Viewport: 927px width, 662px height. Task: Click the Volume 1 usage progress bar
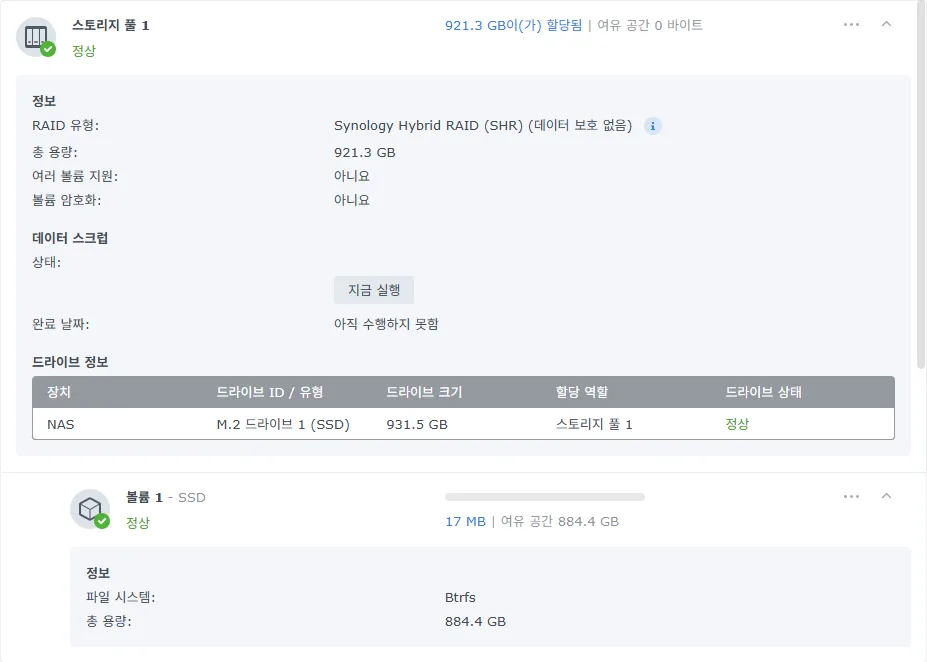(x=544, y=496)
